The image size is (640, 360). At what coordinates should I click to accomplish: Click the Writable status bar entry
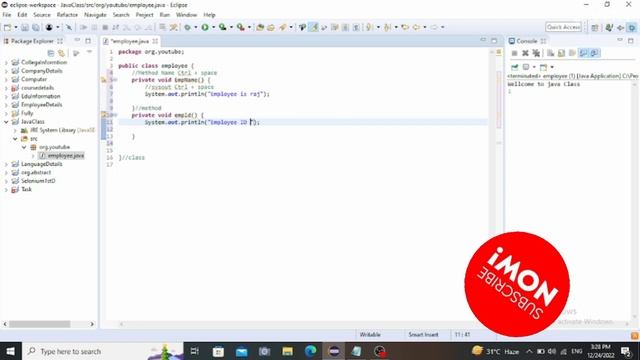pyautogui.click(x=370, y=335)
